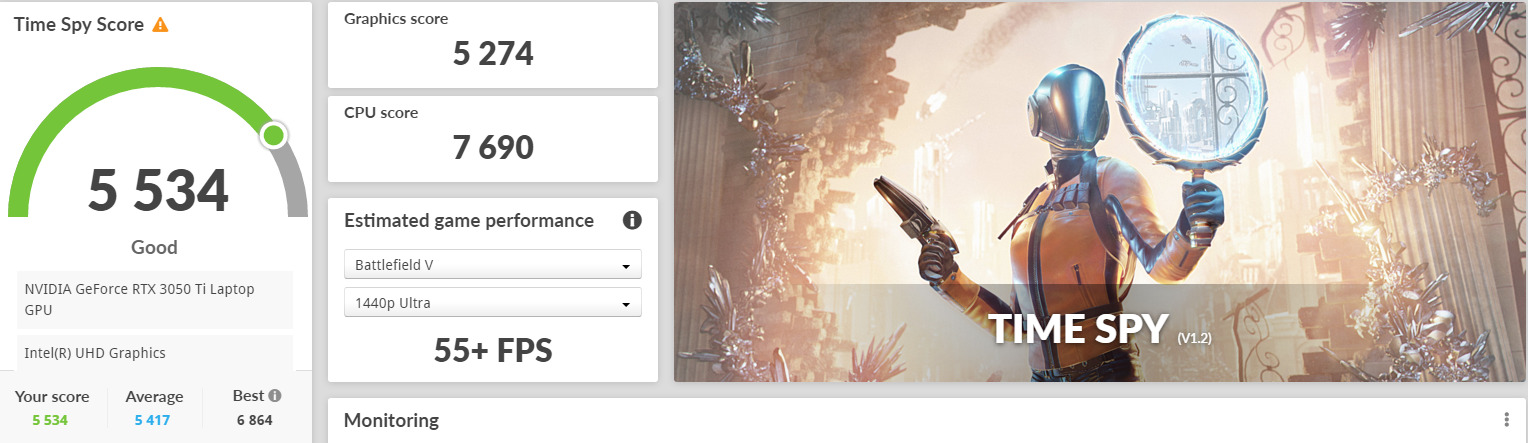
Task: Select the CPU score panel
Action: [x=493, y=139]
